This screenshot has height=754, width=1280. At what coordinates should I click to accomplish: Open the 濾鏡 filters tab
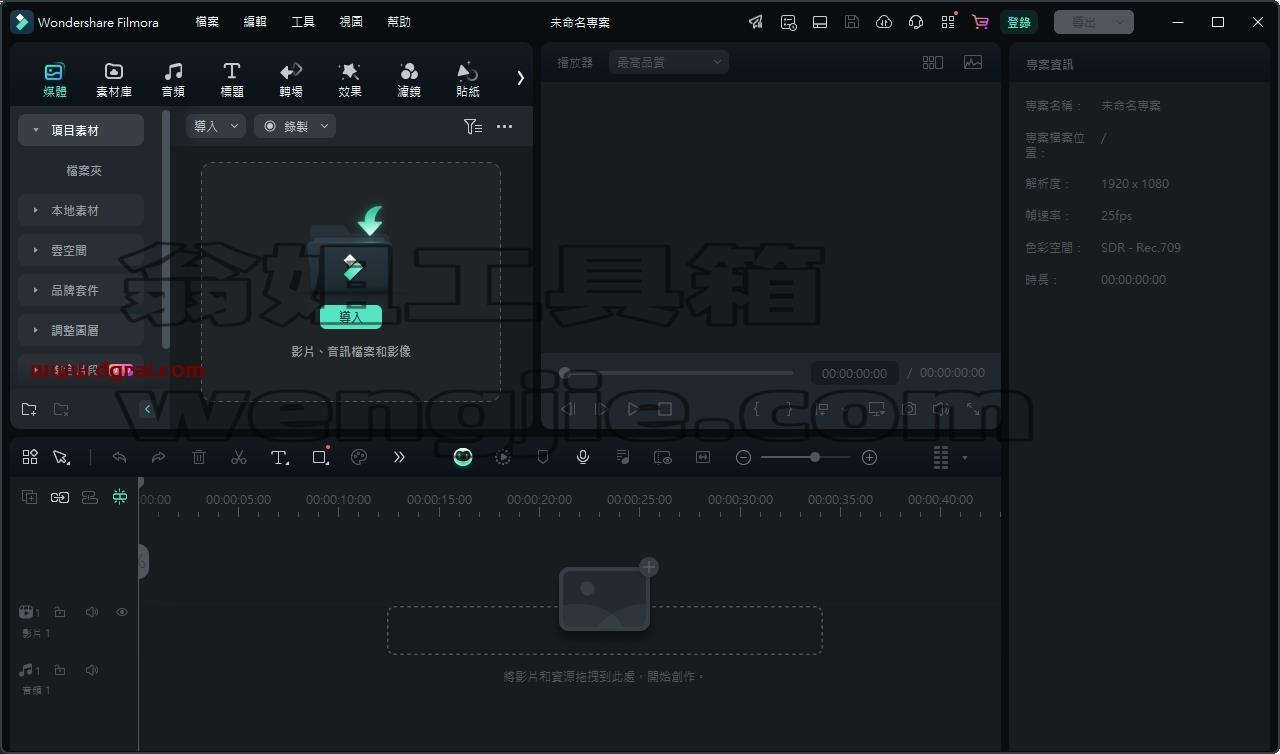[x=409, y=79]
